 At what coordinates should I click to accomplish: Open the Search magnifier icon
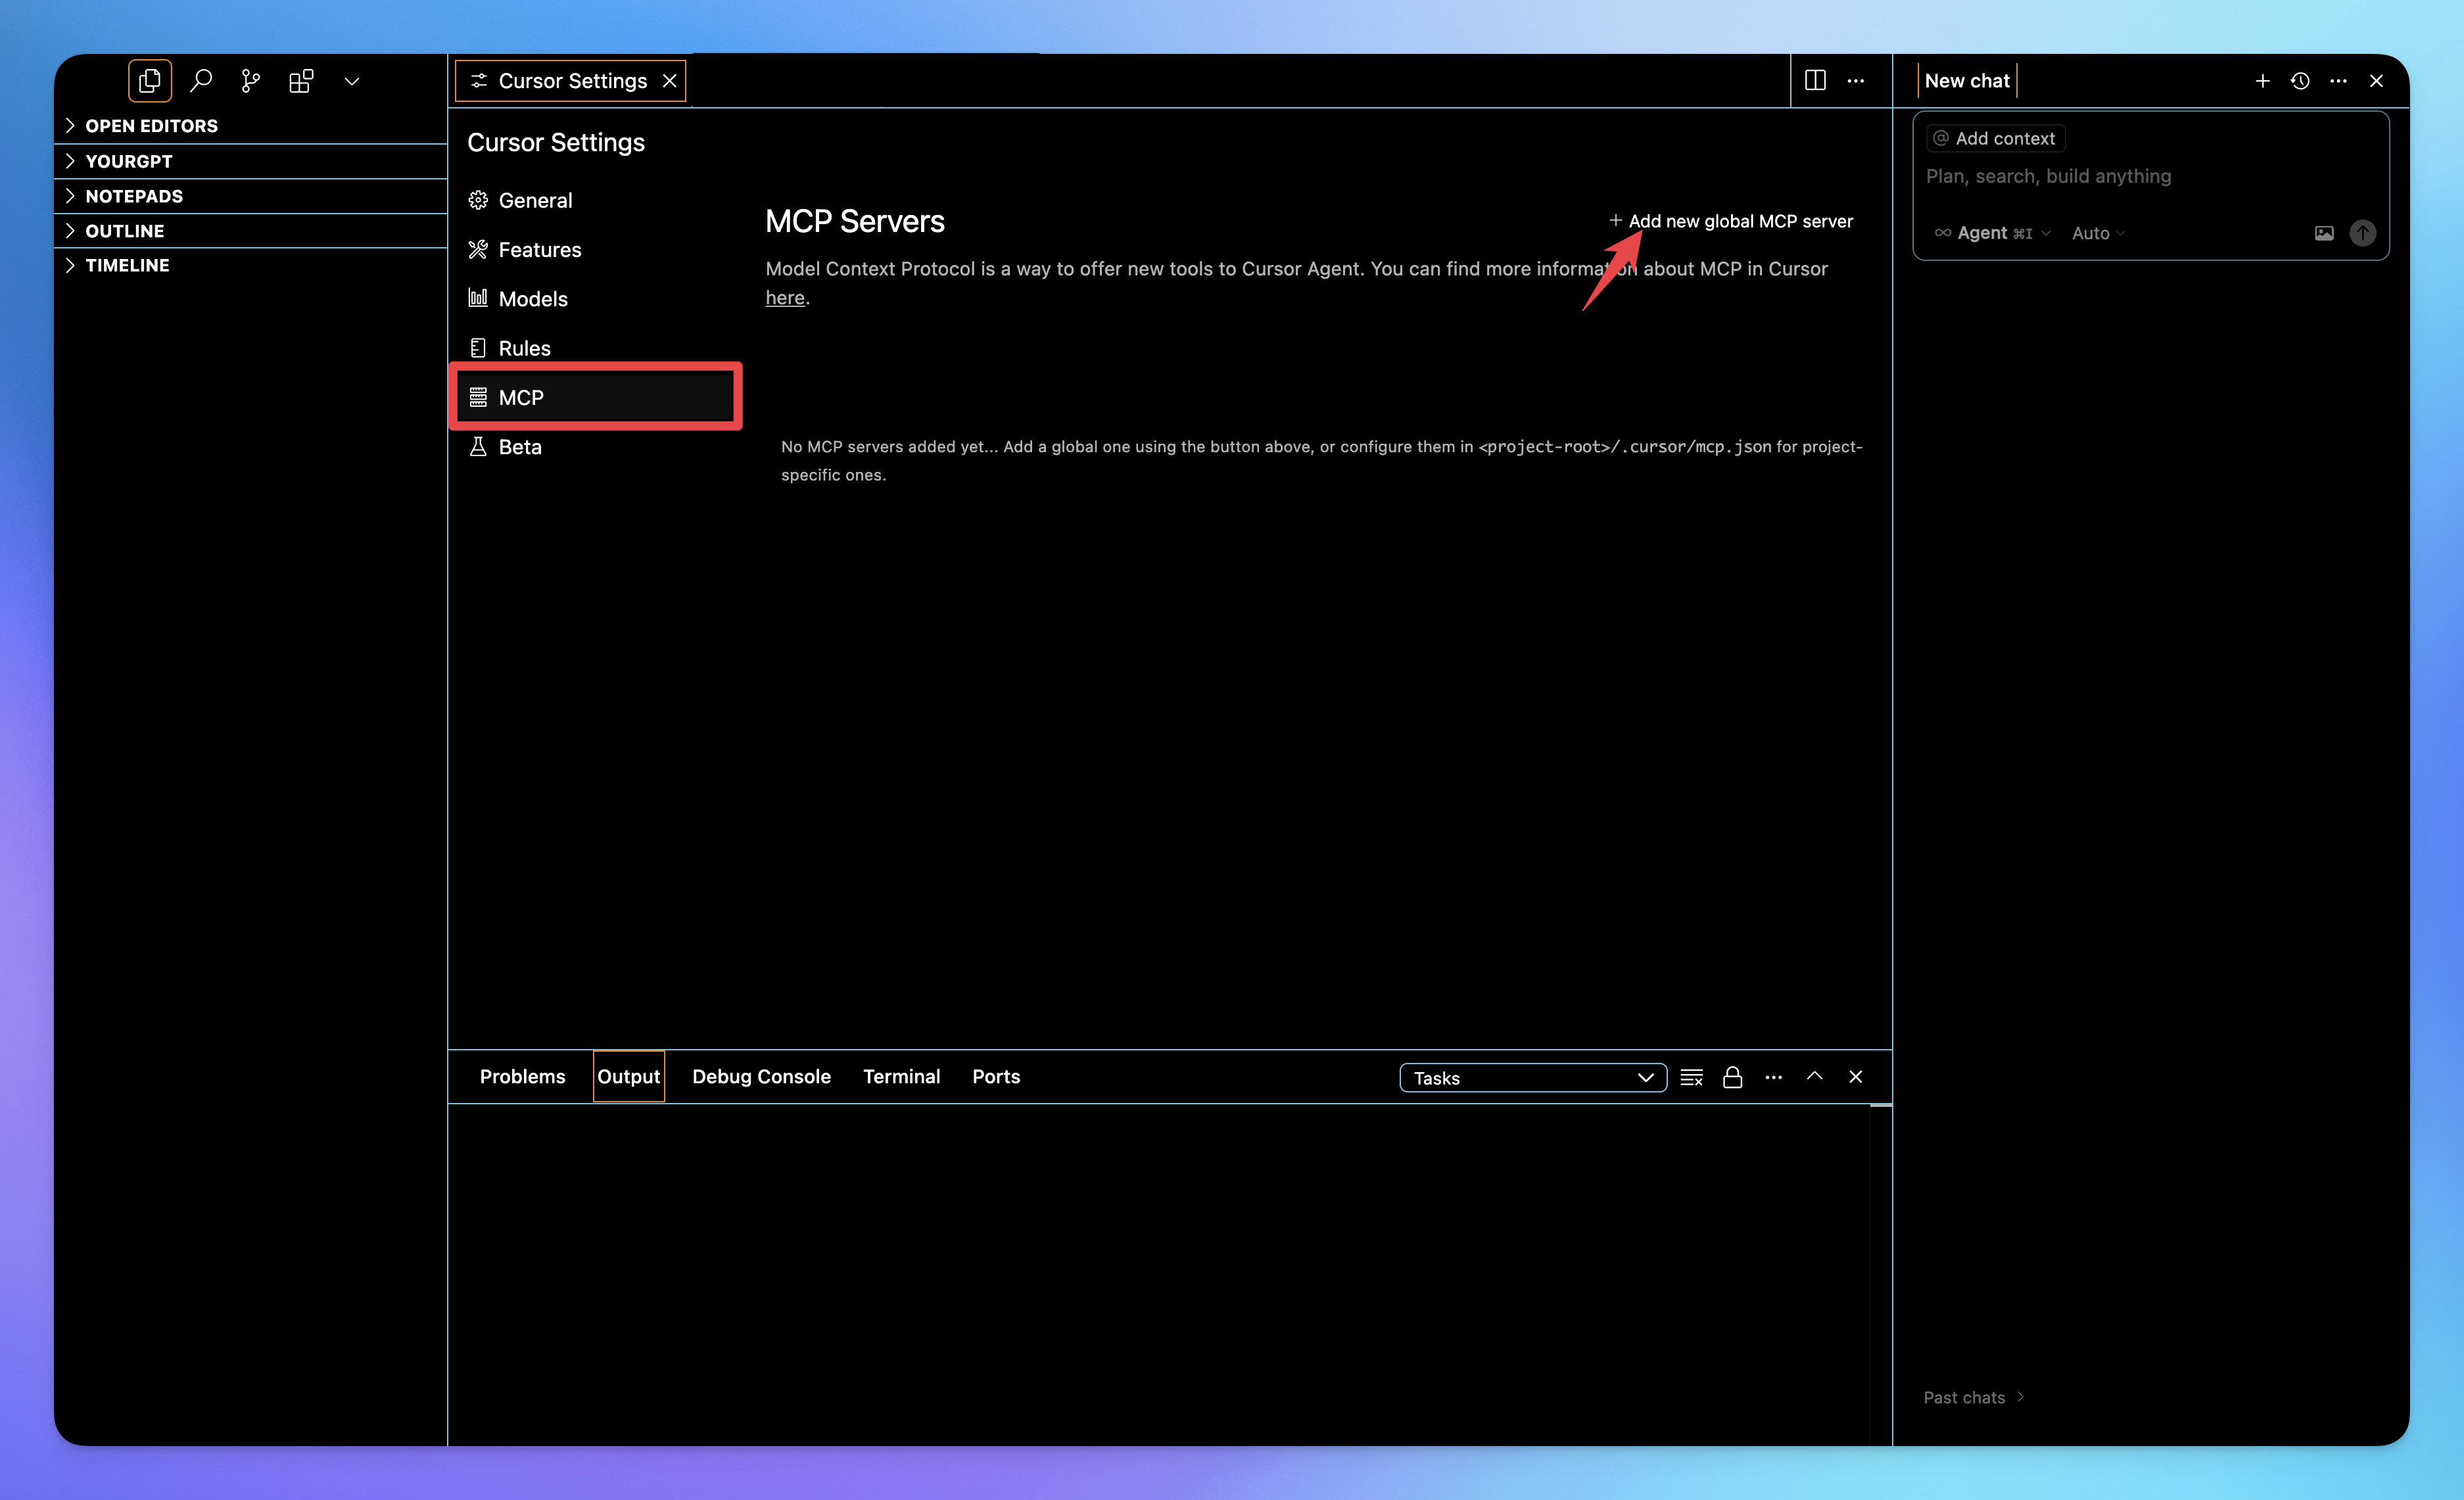point(201,81)
